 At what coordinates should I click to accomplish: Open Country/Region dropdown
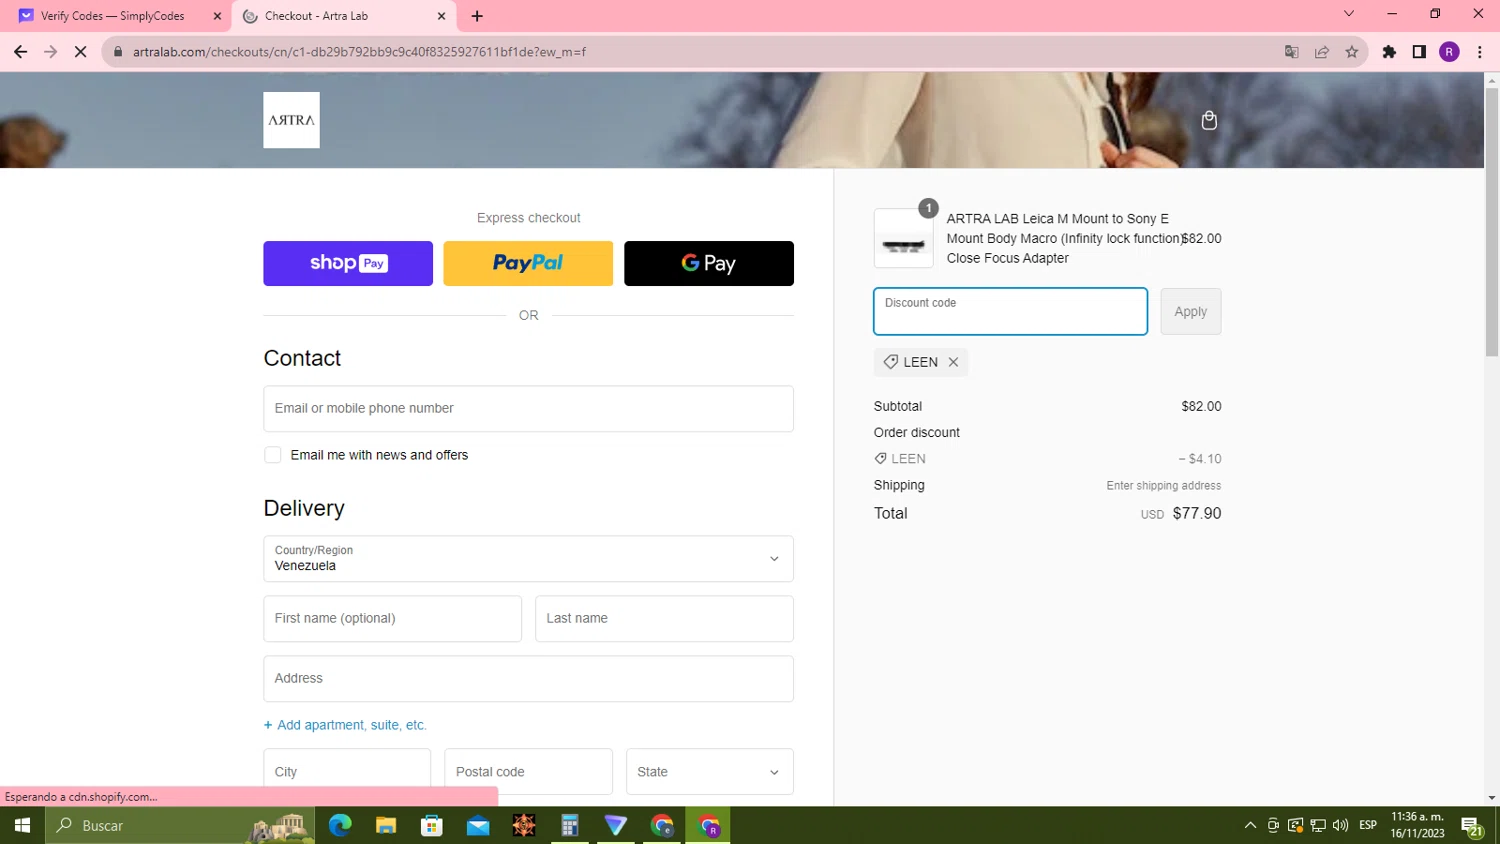coord(528,558)
